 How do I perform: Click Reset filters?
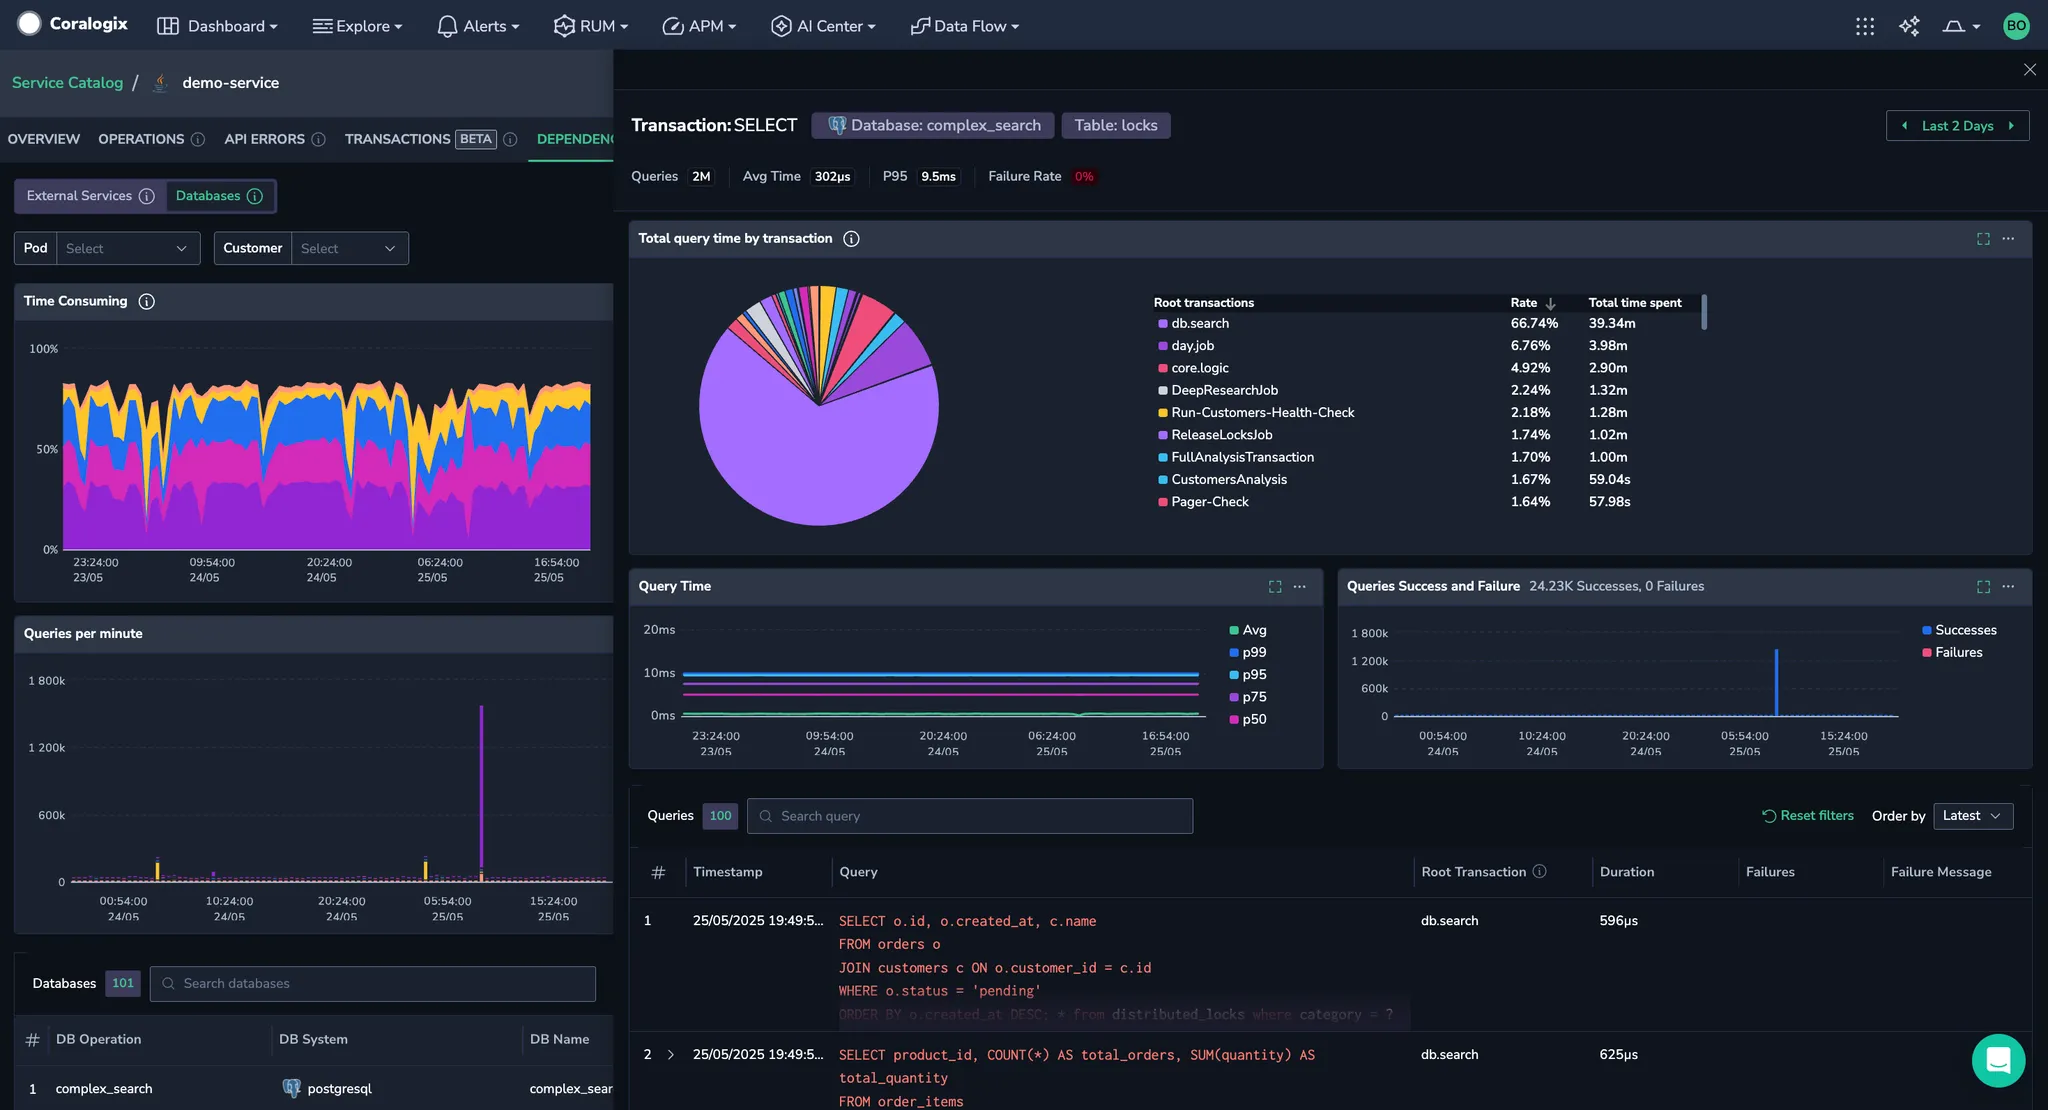1808,816
